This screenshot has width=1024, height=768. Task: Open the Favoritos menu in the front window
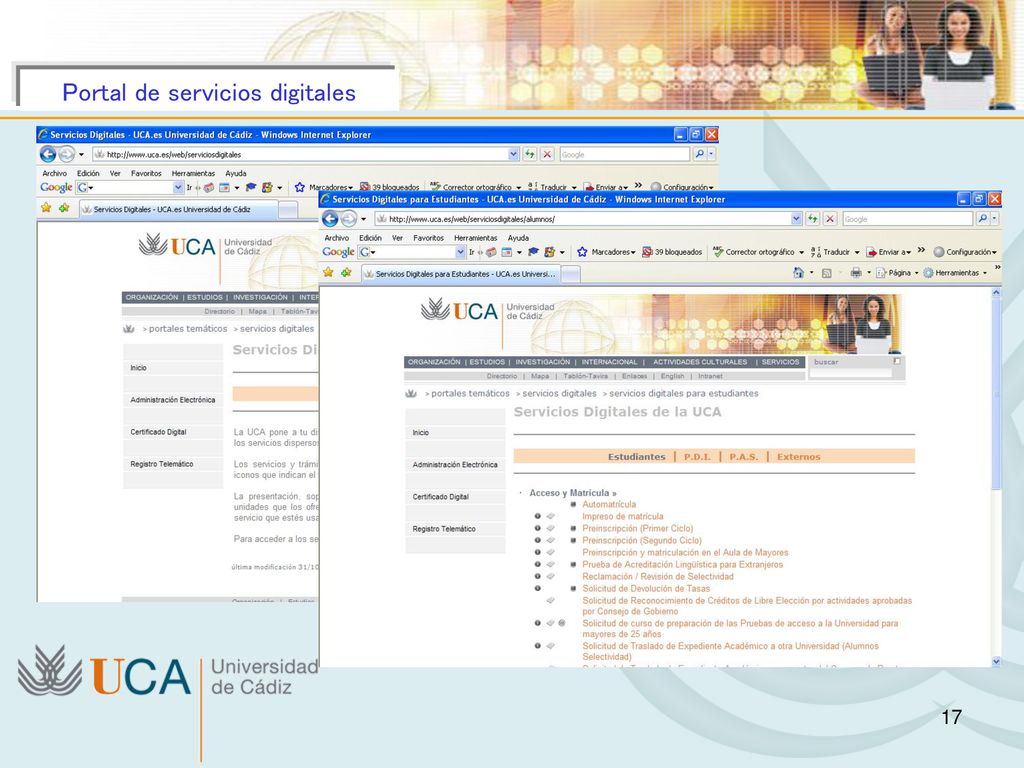[x=428, y=238]
